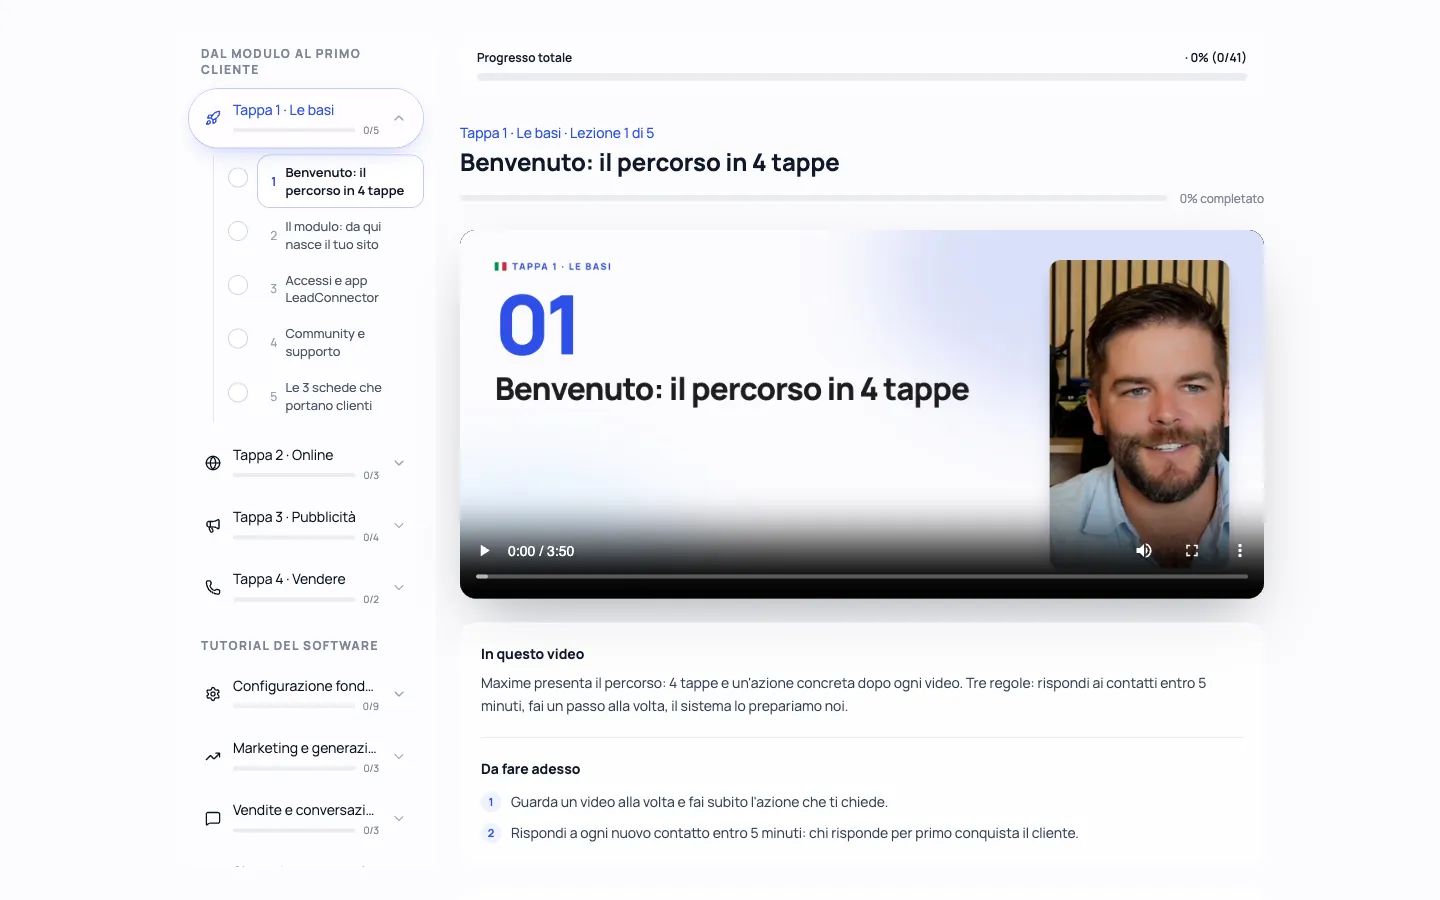Click the rocket icon for Tappa 1
The image size is (1440, 900).
click(213, 118)
